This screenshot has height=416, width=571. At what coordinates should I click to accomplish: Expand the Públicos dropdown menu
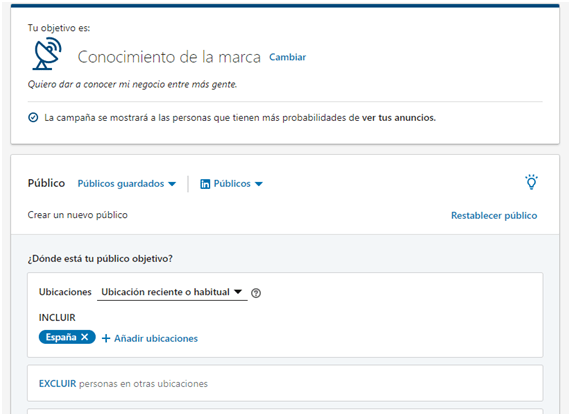[237, 184]
